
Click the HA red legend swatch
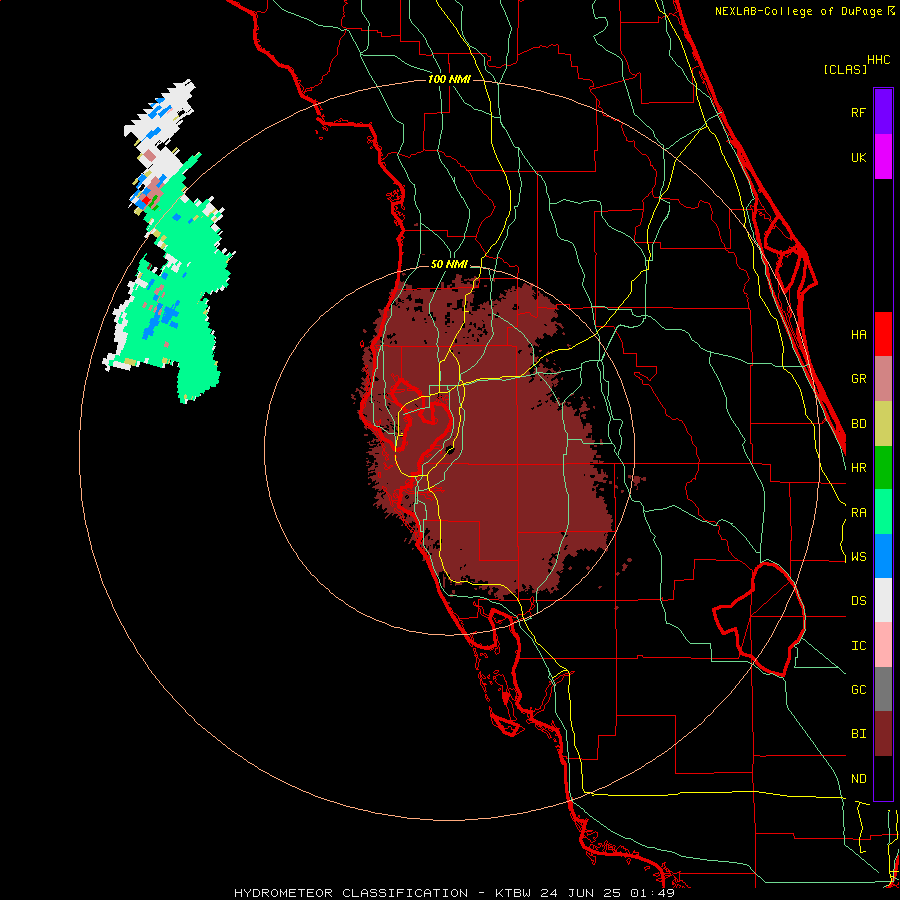pos(883,334)
